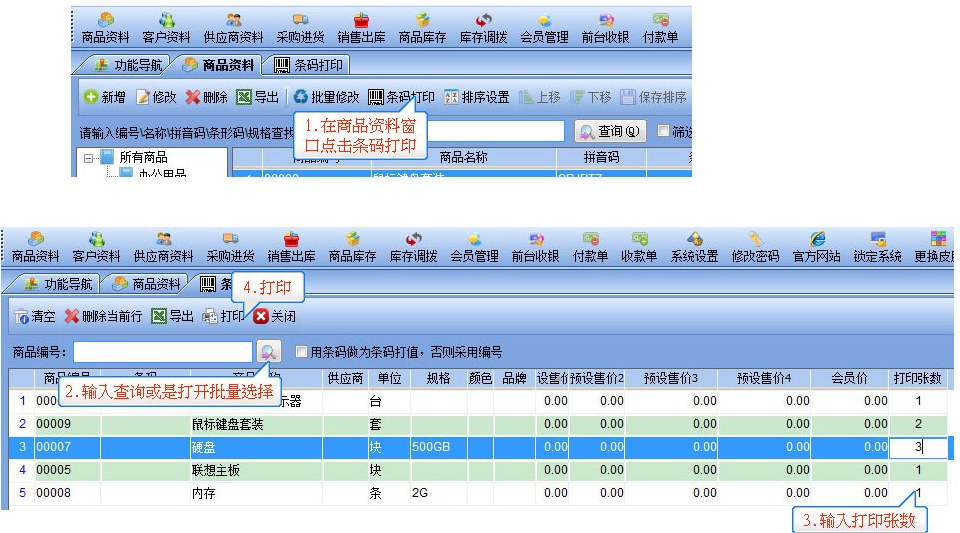Open 供应商资料 in the upper window's main toolbar

point(233,29)
